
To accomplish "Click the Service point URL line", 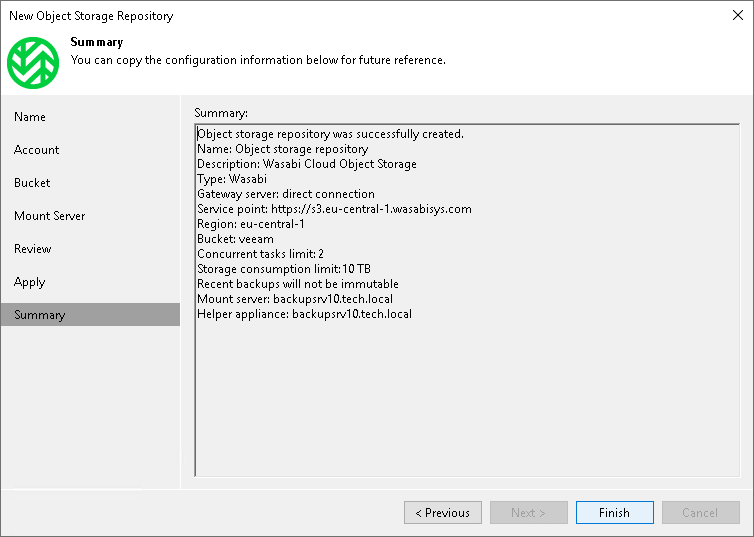I will tap(334, 209).
